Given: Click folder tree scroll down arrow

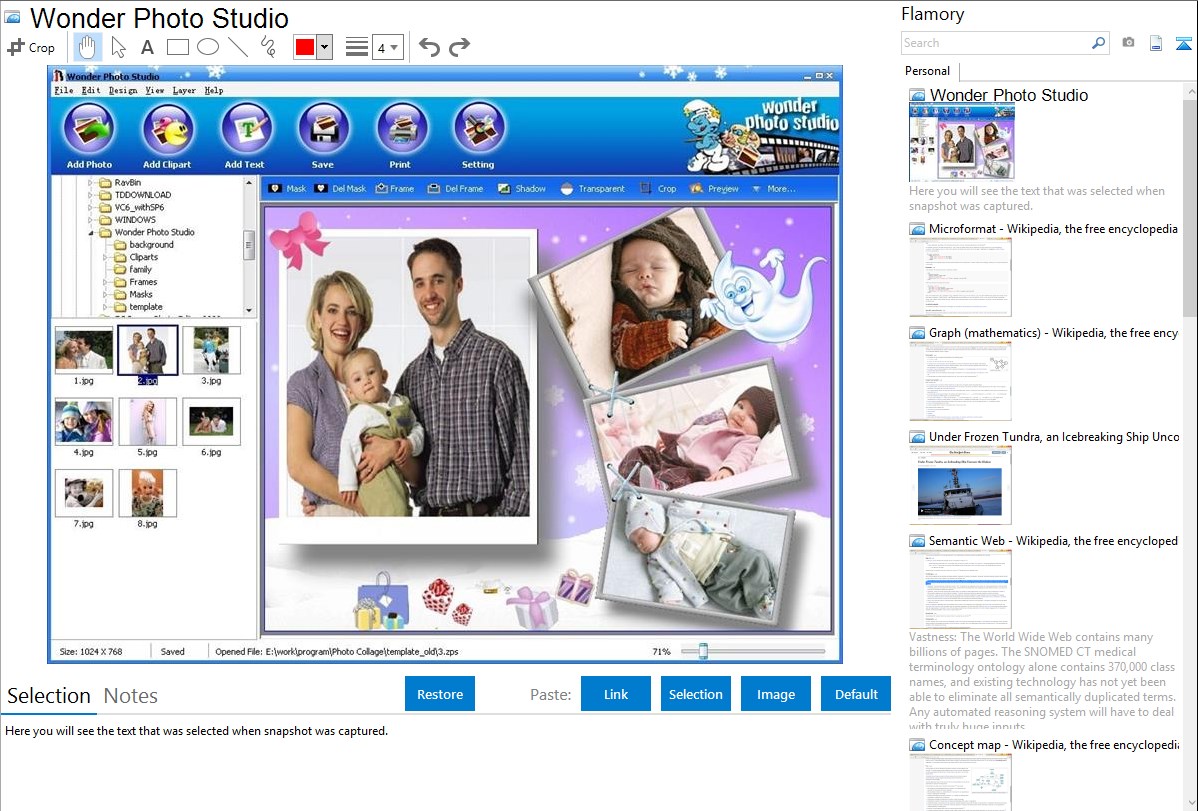Looking at the screenshot, I should [248, 310].
